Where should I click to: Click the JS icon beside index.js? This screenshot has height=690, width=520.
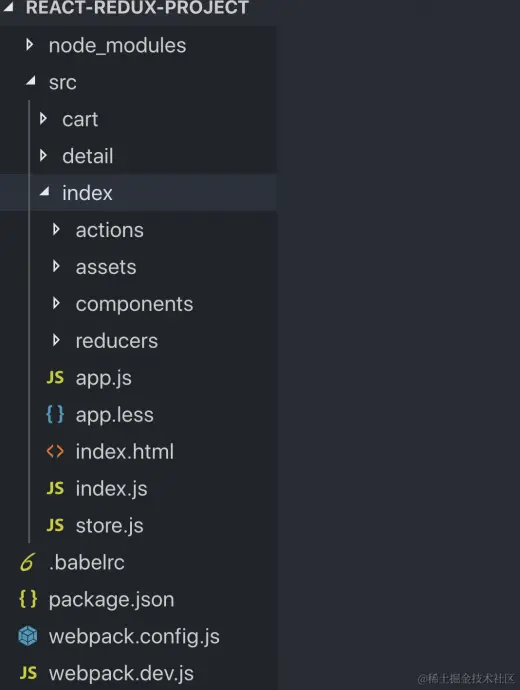pos(55,488)
